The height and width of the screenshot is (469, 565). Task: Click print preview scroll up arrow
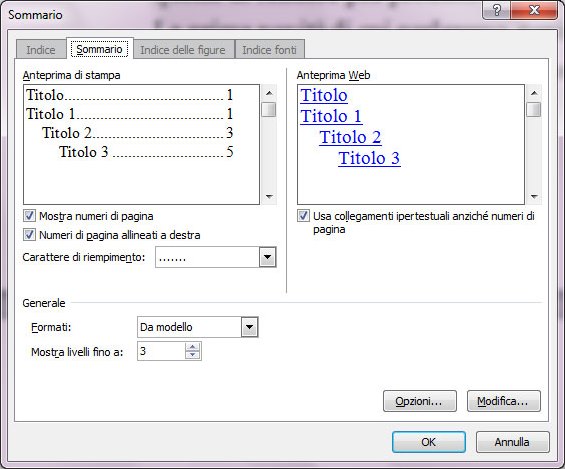click(269, 93)
